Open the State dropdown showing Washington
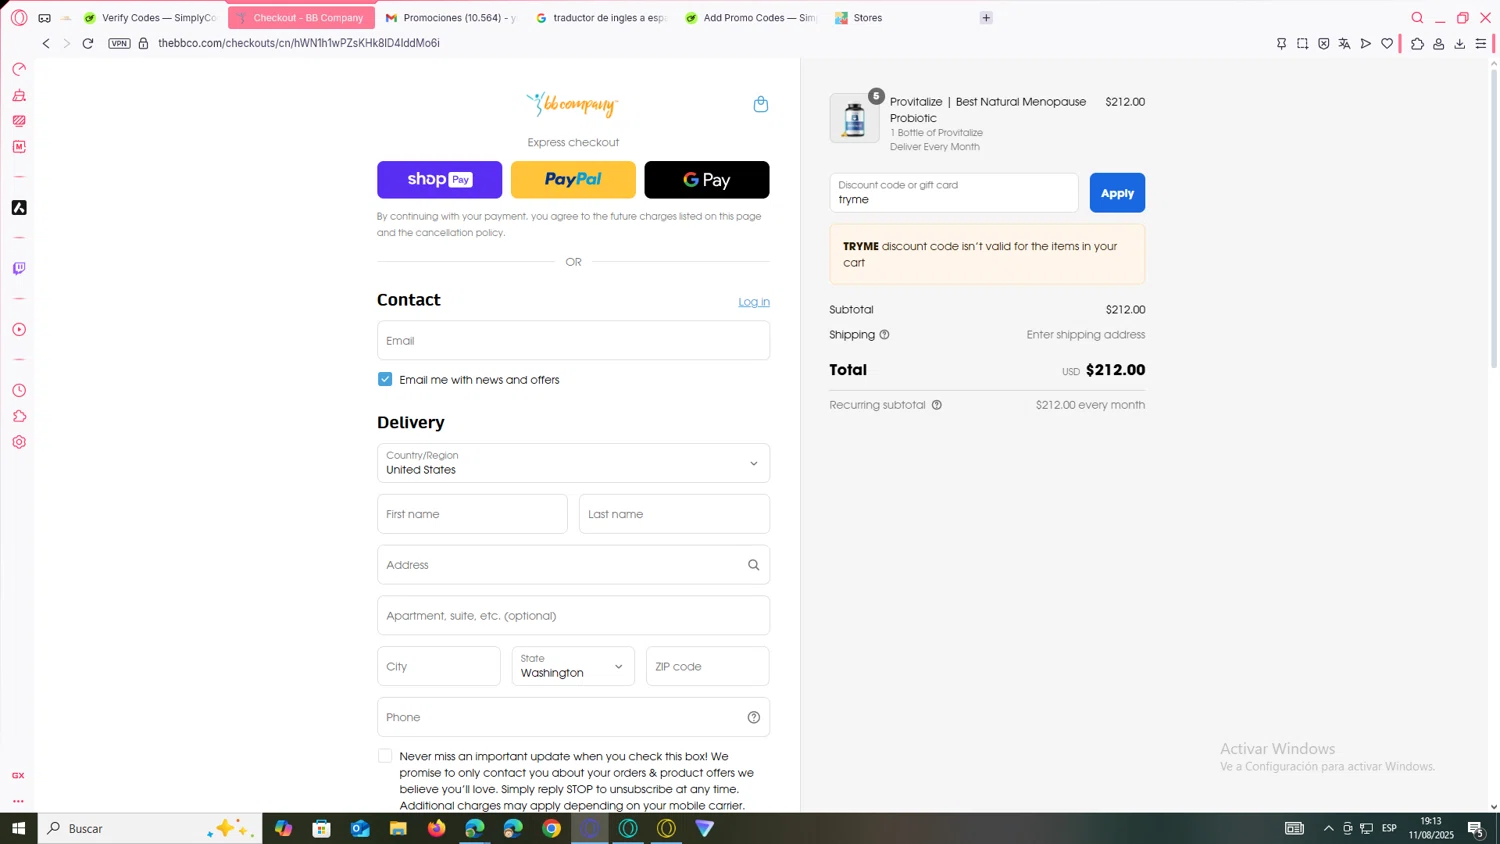The width and height of the screenshot is (1500, 844). (573, 666)
